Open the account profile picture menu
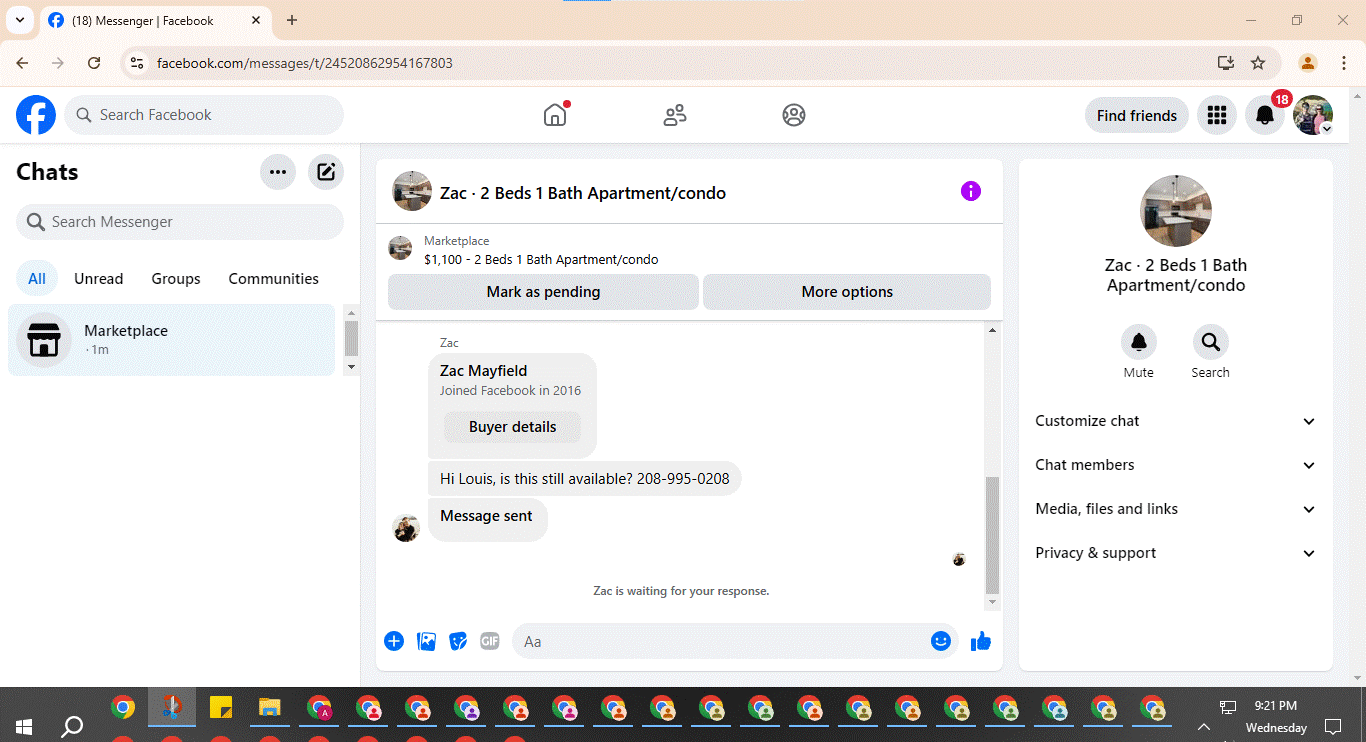 pyautogui.click(x=1313, y=115)
